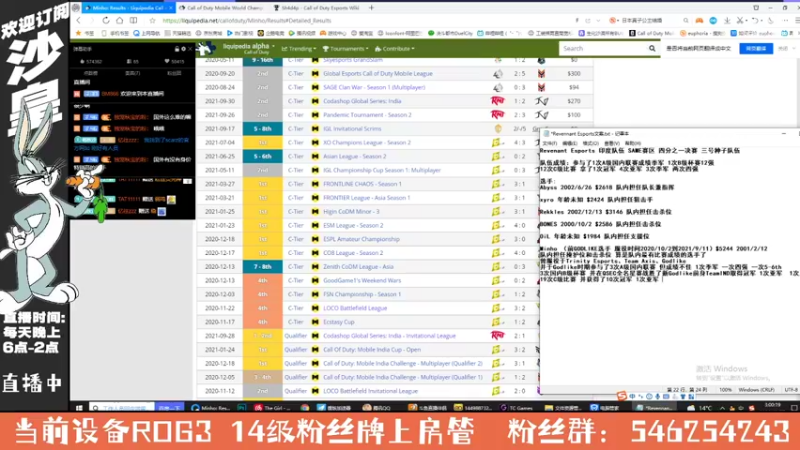Click the address bar URL
Image resolution: width=800 pixels, height=450 pixels.
pyautogui.click(x=247, y=20)
